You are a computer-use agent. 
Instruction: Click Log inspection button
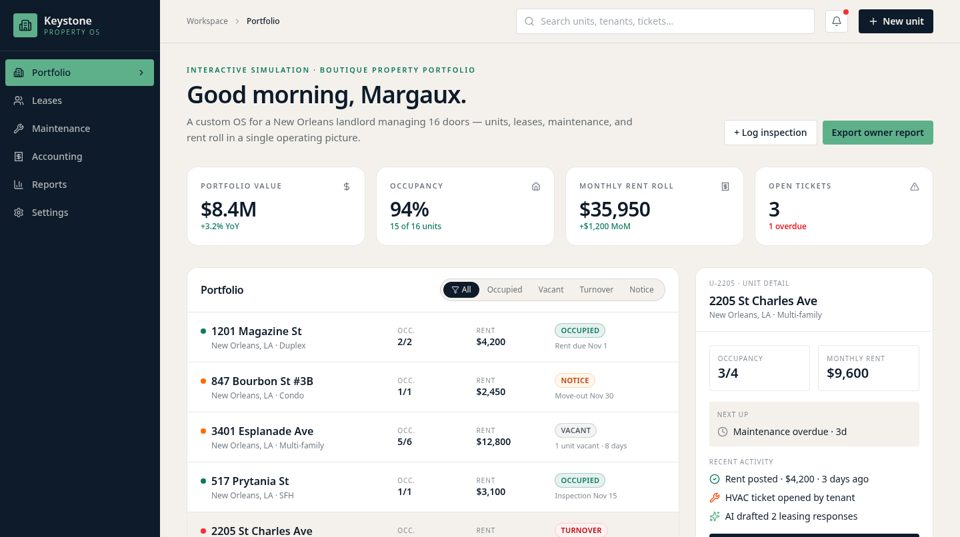click(x=770, y=132)
